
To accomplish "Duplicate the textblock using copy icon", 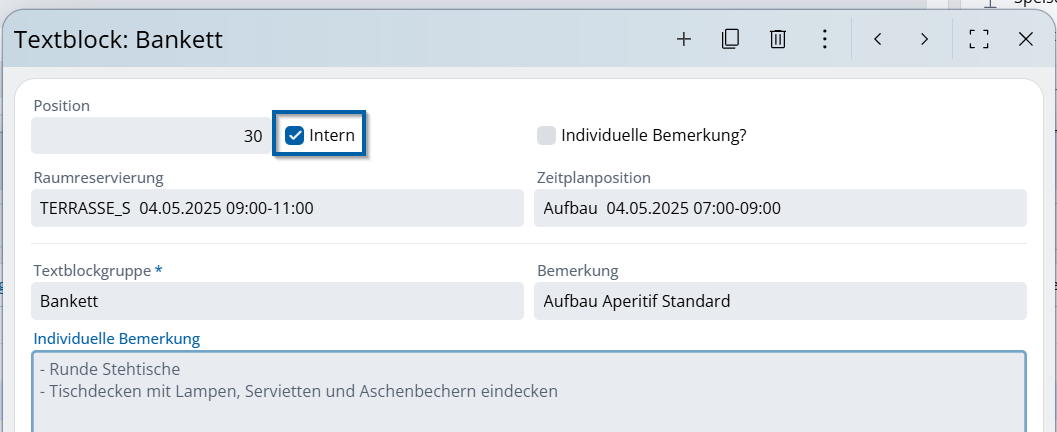I will pos(730,39).
